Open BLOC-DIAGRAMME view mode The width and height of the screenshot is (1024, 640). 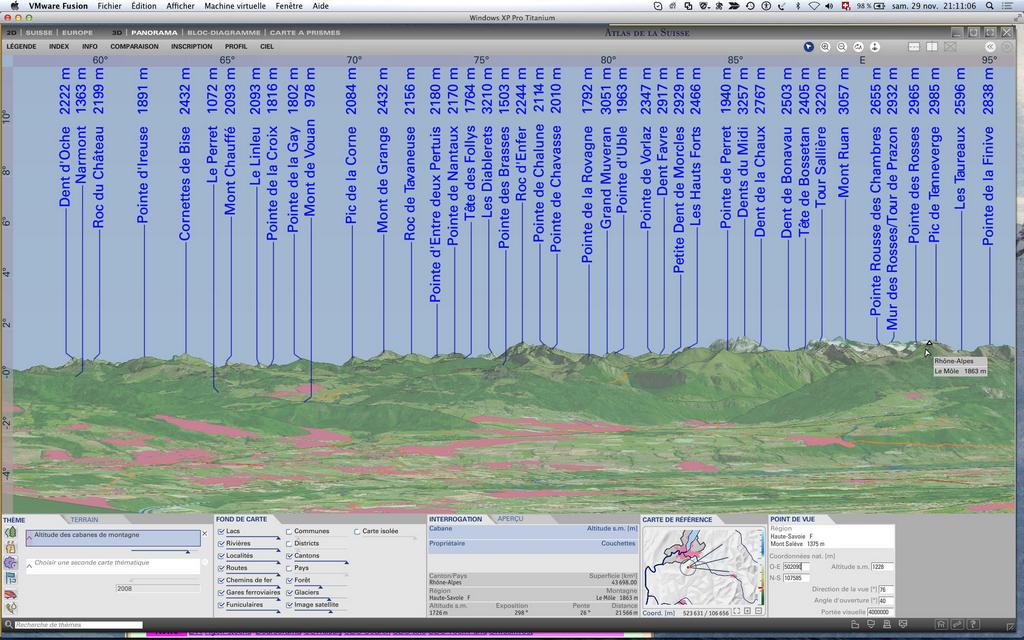(x=224, y=32)
